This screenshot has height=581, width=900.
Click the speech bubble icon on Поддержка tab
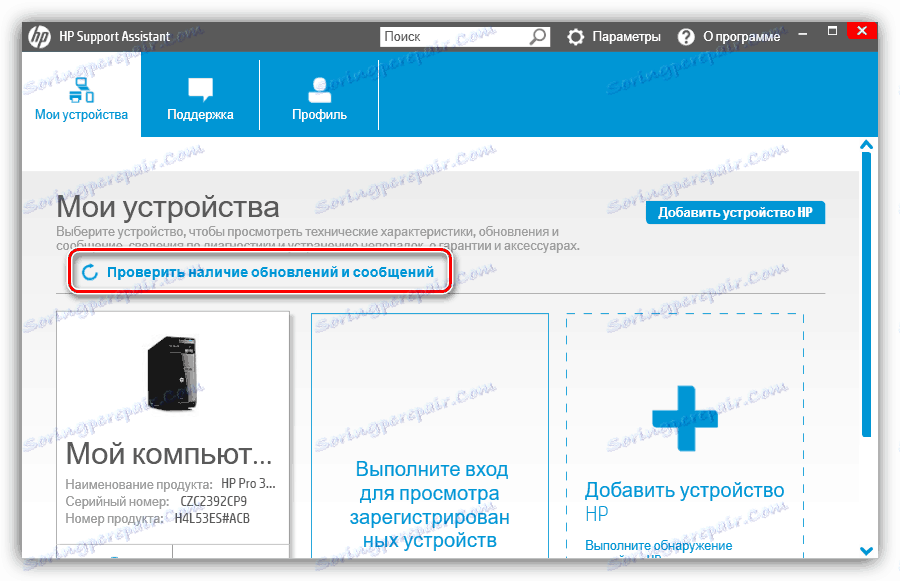click(200, 88)
